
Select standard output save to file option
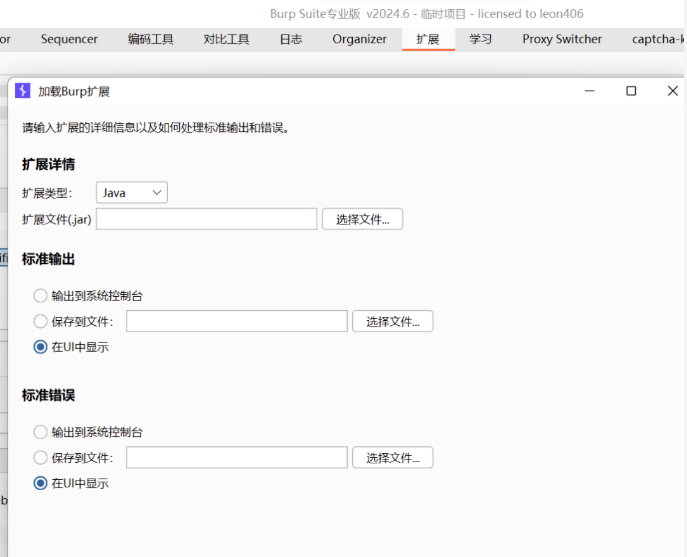(x=40, y=321)
